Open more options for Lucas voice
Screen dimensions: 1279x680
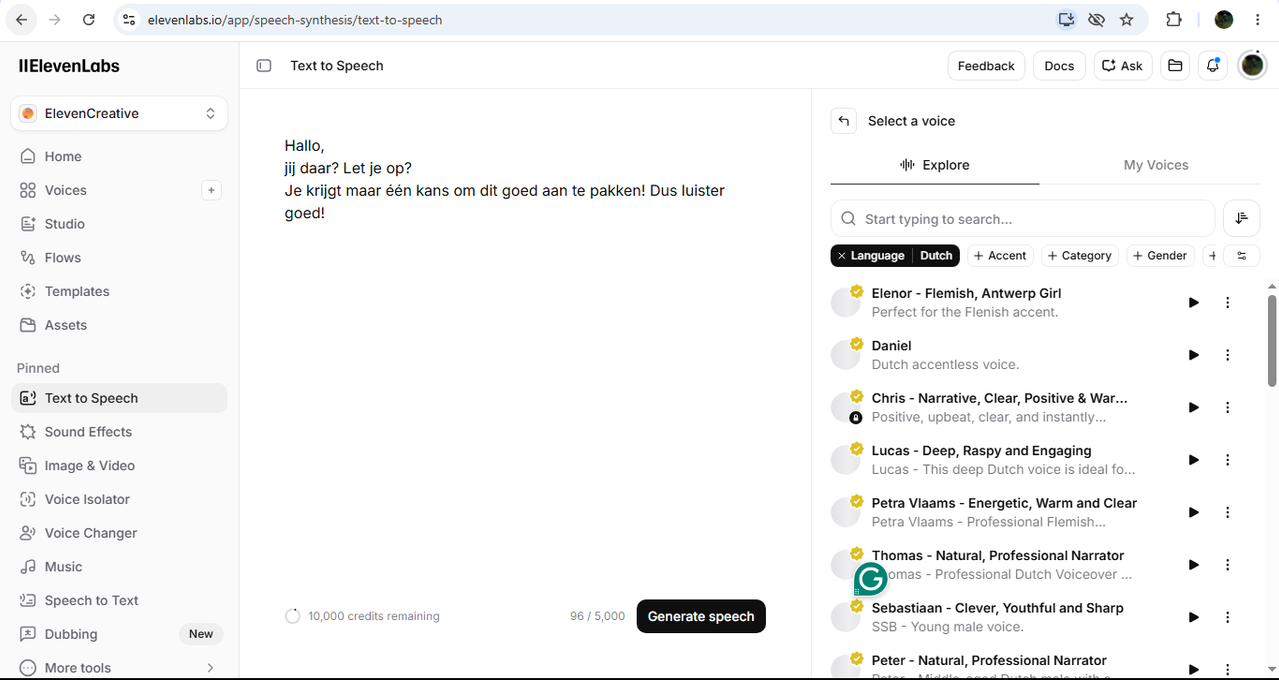[x=1228, y=460]
